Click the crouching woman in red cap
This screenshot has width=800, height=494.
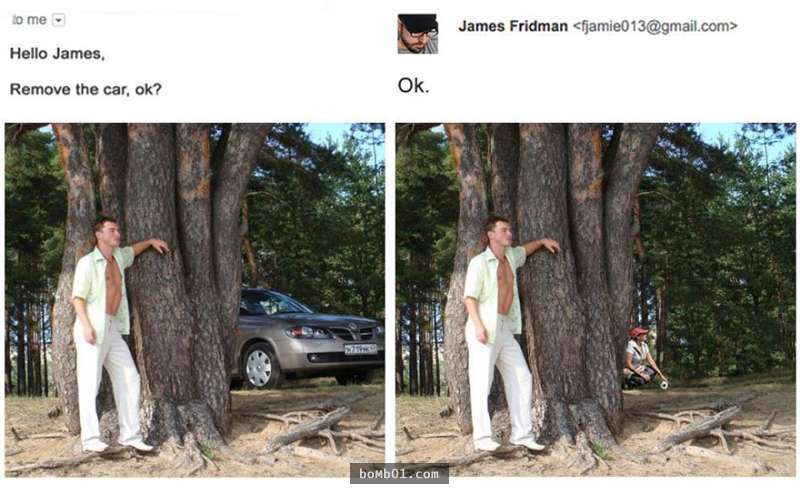641,358
